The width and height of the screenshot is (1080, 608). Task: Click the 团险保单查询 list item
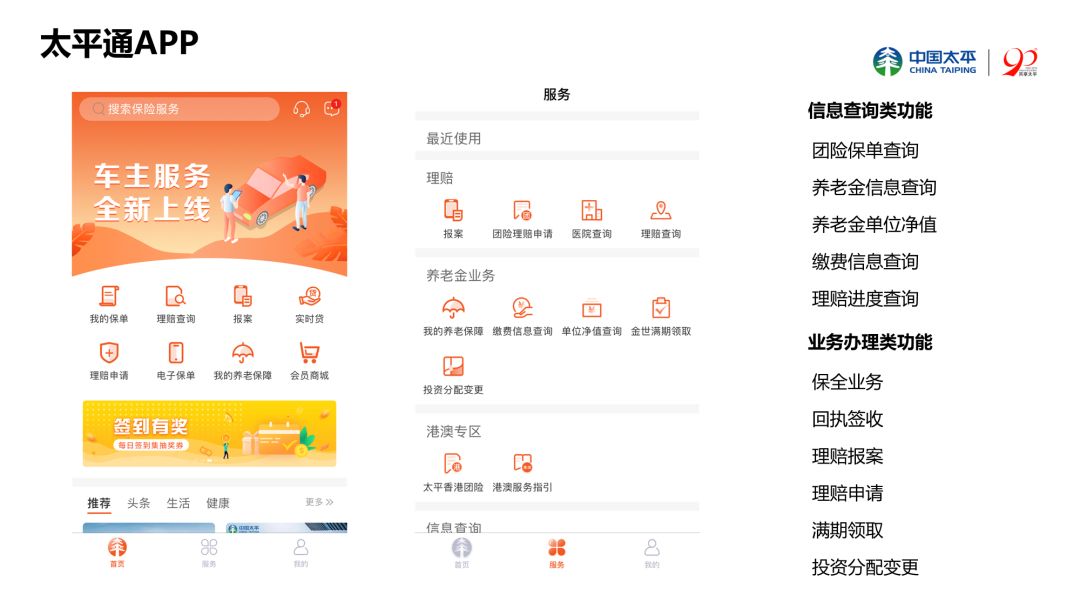coord(865,151)
